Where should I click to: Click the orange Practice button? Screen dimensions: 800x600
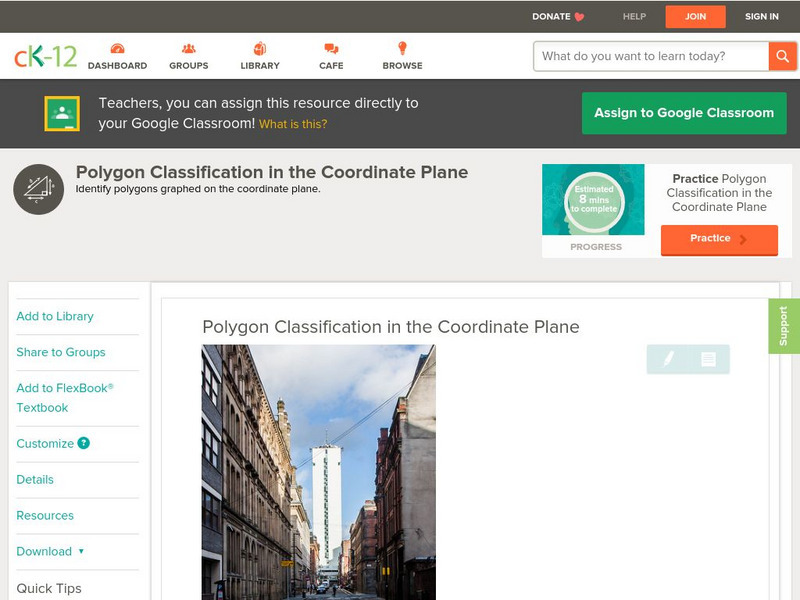[x=719, y=239]
